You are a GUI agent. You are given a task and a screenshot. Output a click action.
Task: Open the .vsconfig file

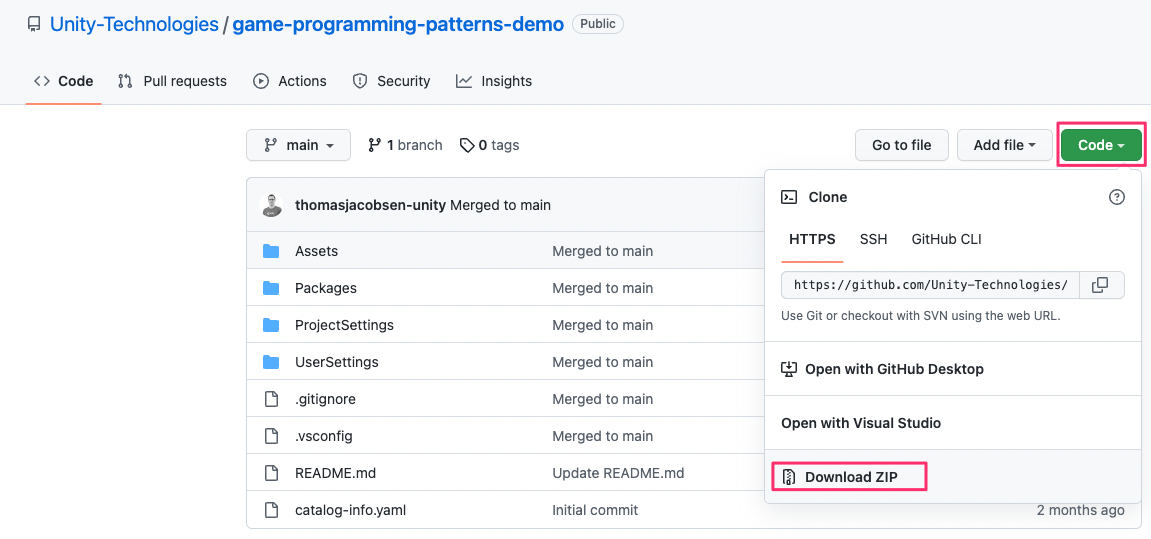(324, 436)
